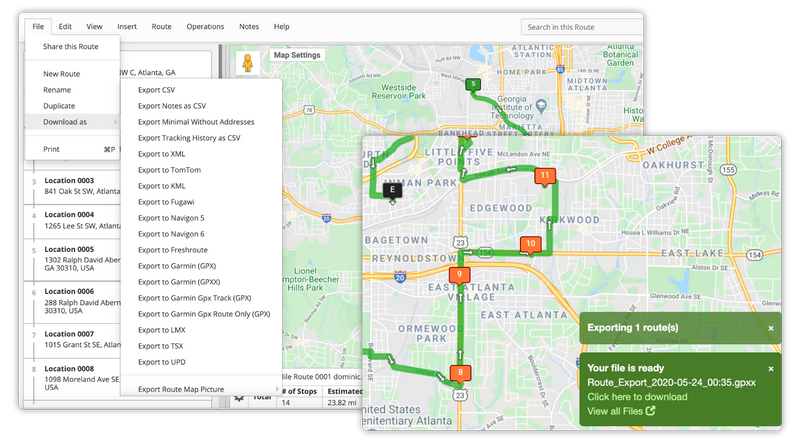Dismiss the Your file is ready notification
Image resolution: width=800 pixels, height=446 pixels.
771,368
